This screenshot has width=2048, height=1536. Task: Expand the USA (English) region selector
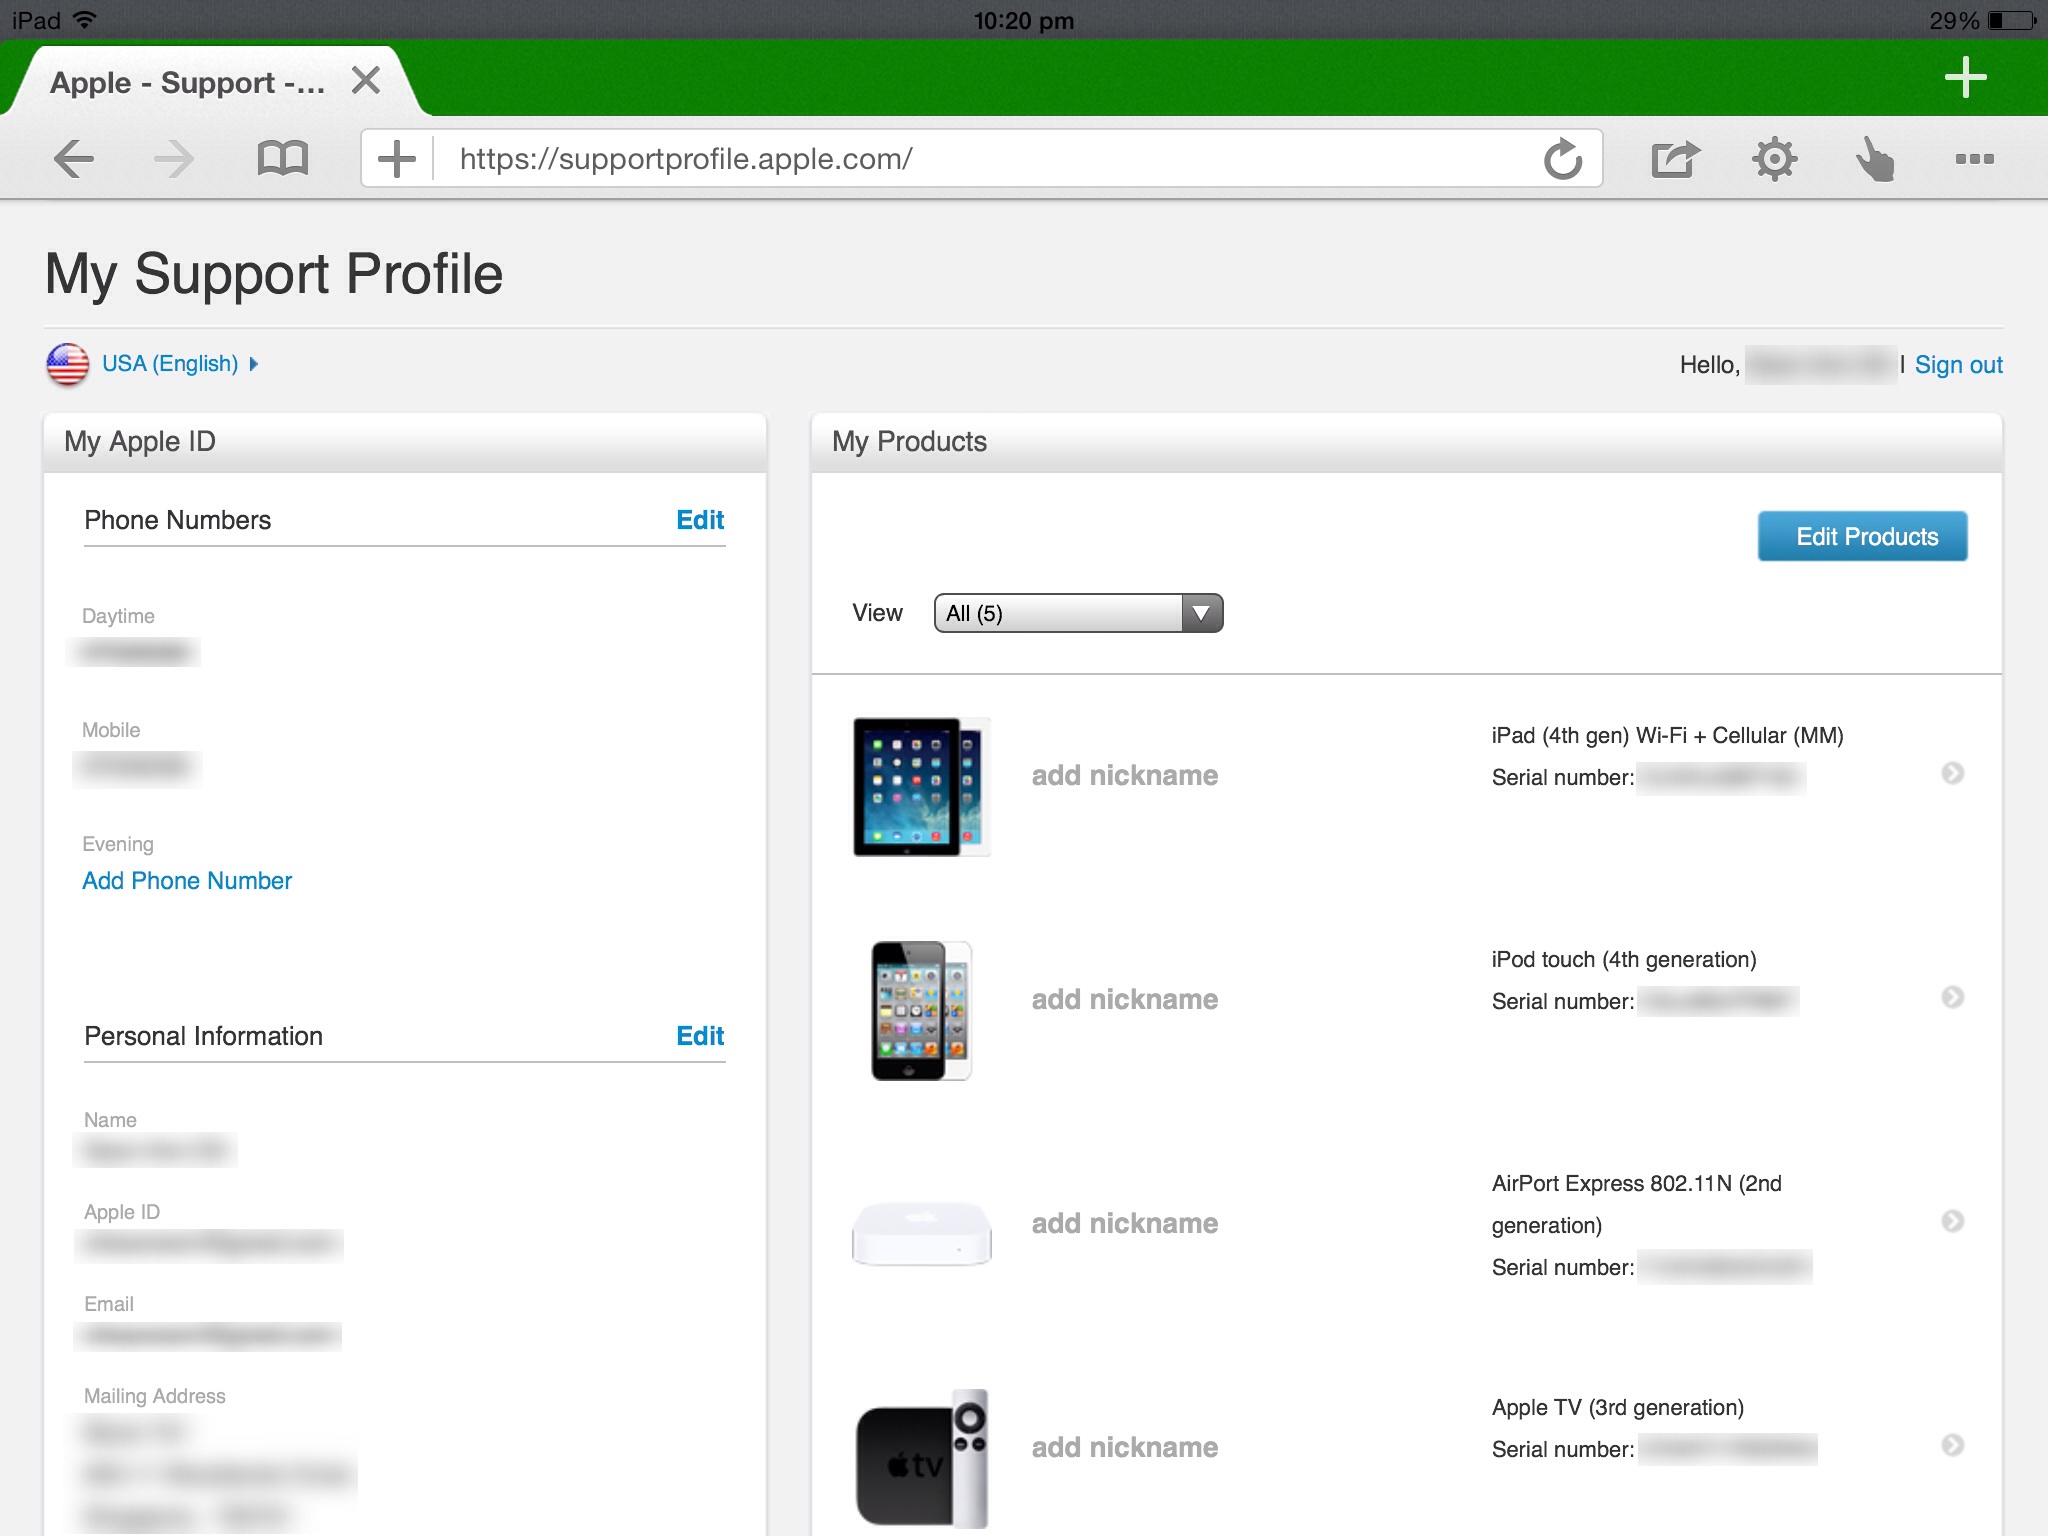coord(170,364)
